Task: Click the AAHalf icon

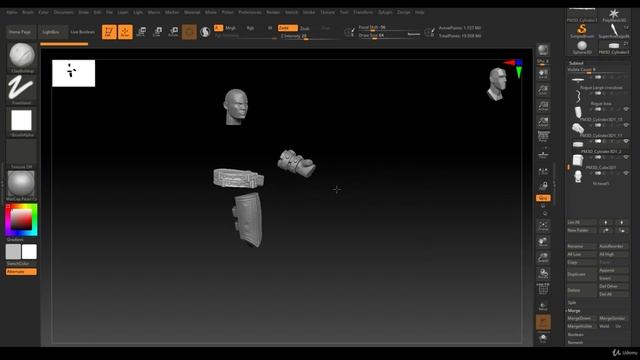Action: tap(543, 122)
